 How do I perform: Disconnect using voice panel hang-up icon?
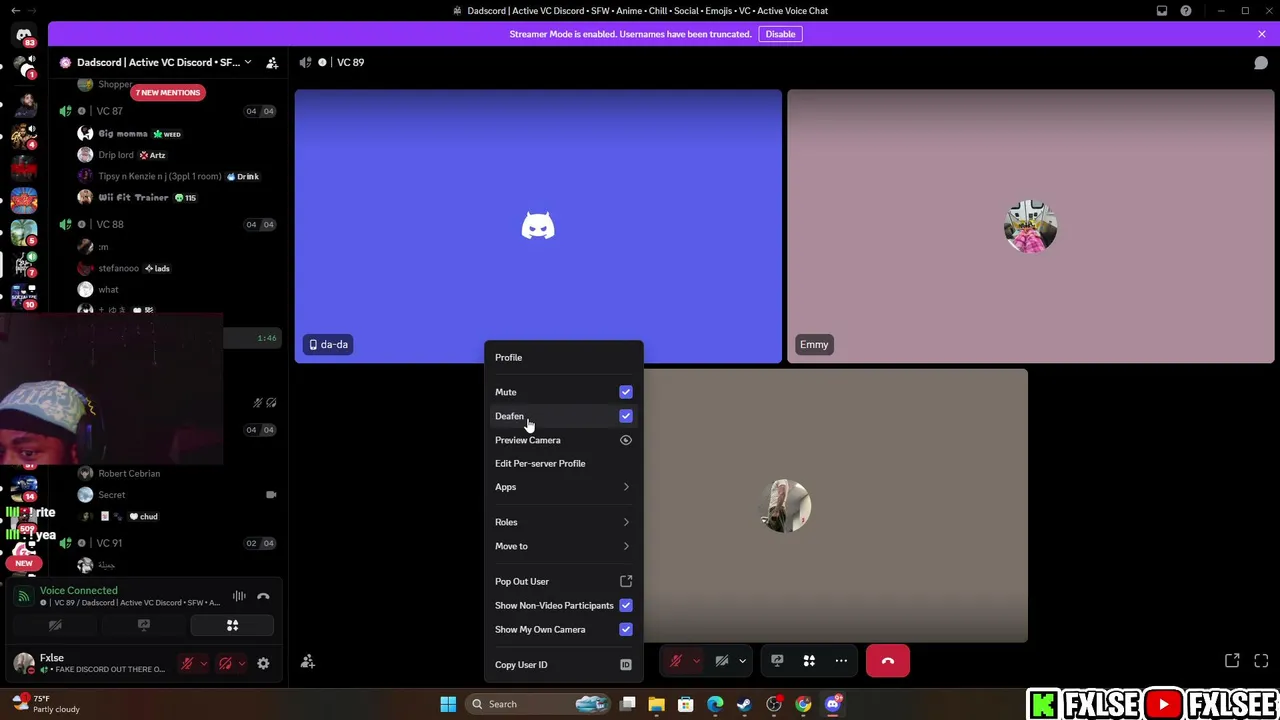tap(263, 596)
